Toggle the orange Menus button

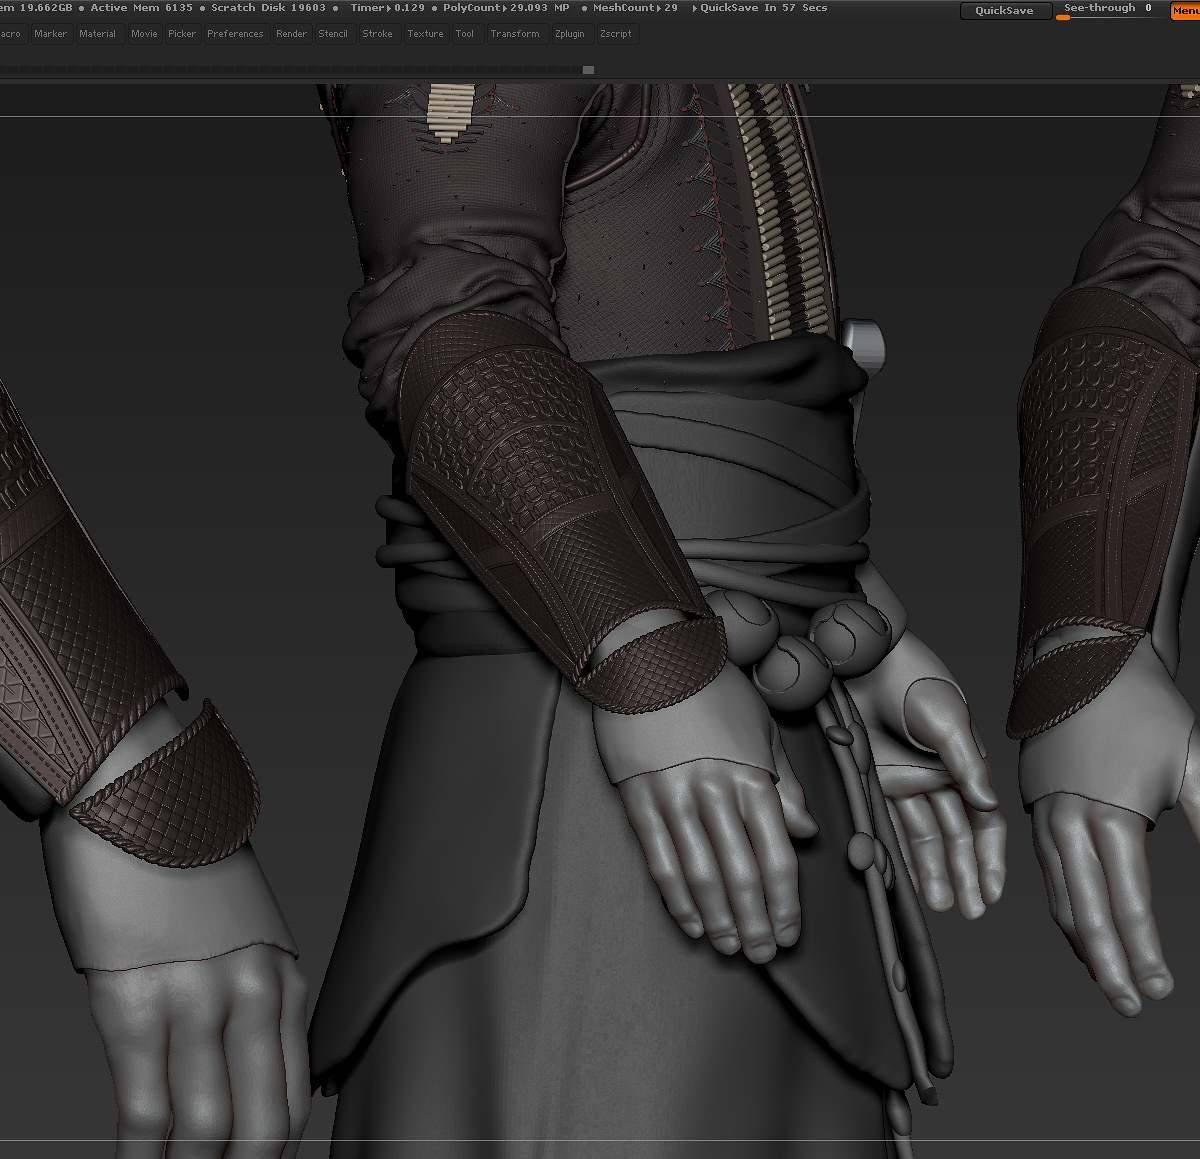point(1185,10)
